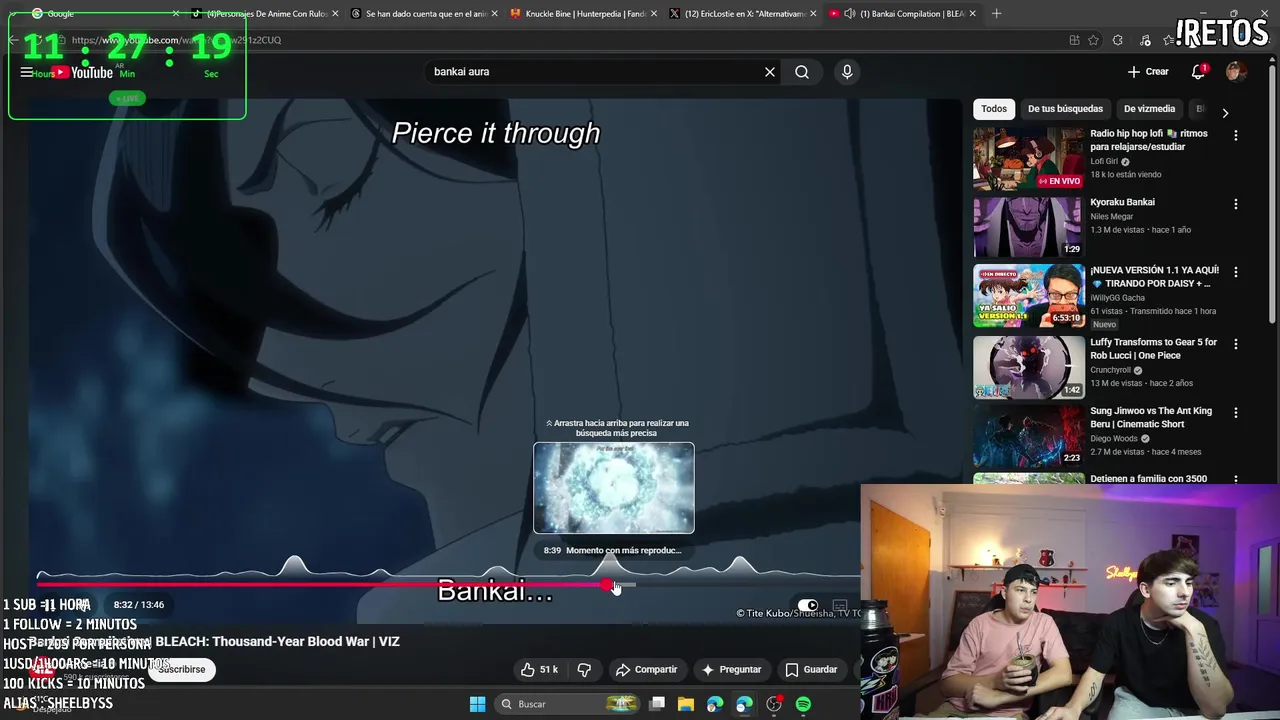
Task: Open the Sung Jinwoo vs Ant King thumbnail
Action: click(1028, 435)
